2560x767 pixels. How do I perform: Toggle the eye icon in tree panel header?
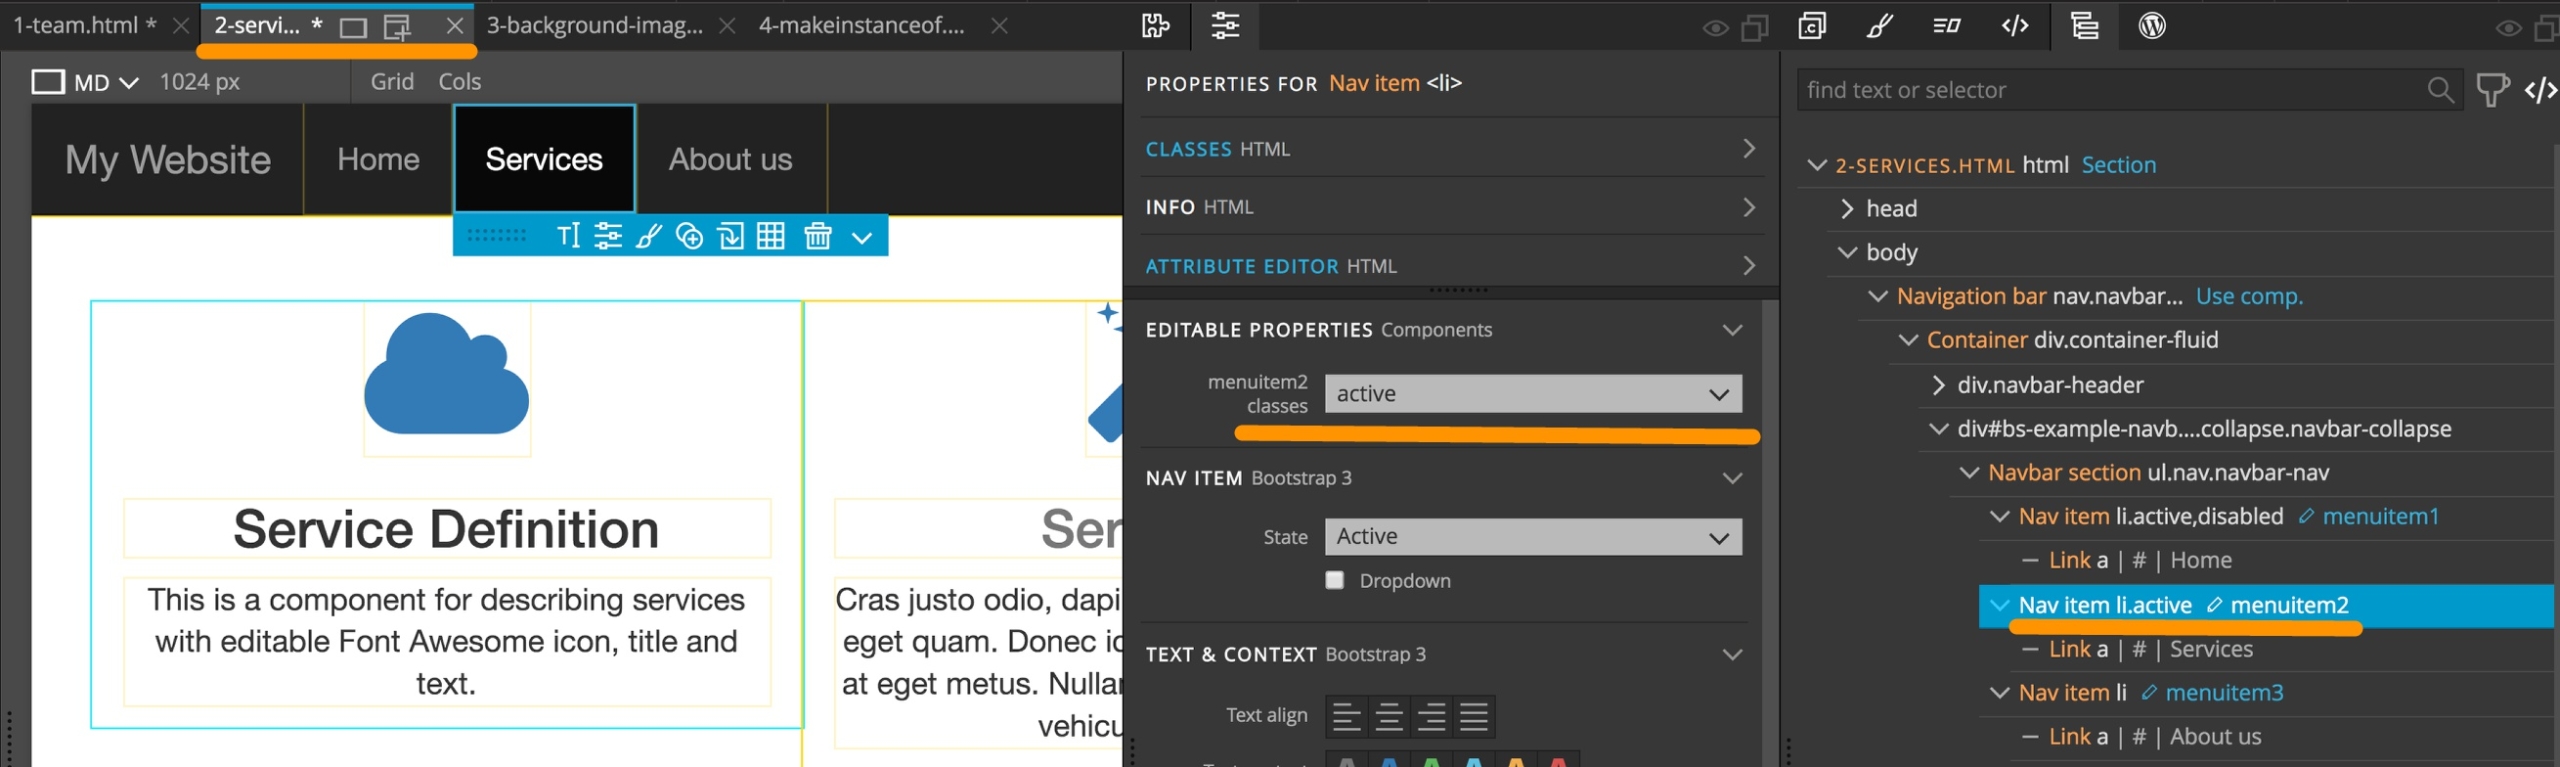coord(2508,28)
